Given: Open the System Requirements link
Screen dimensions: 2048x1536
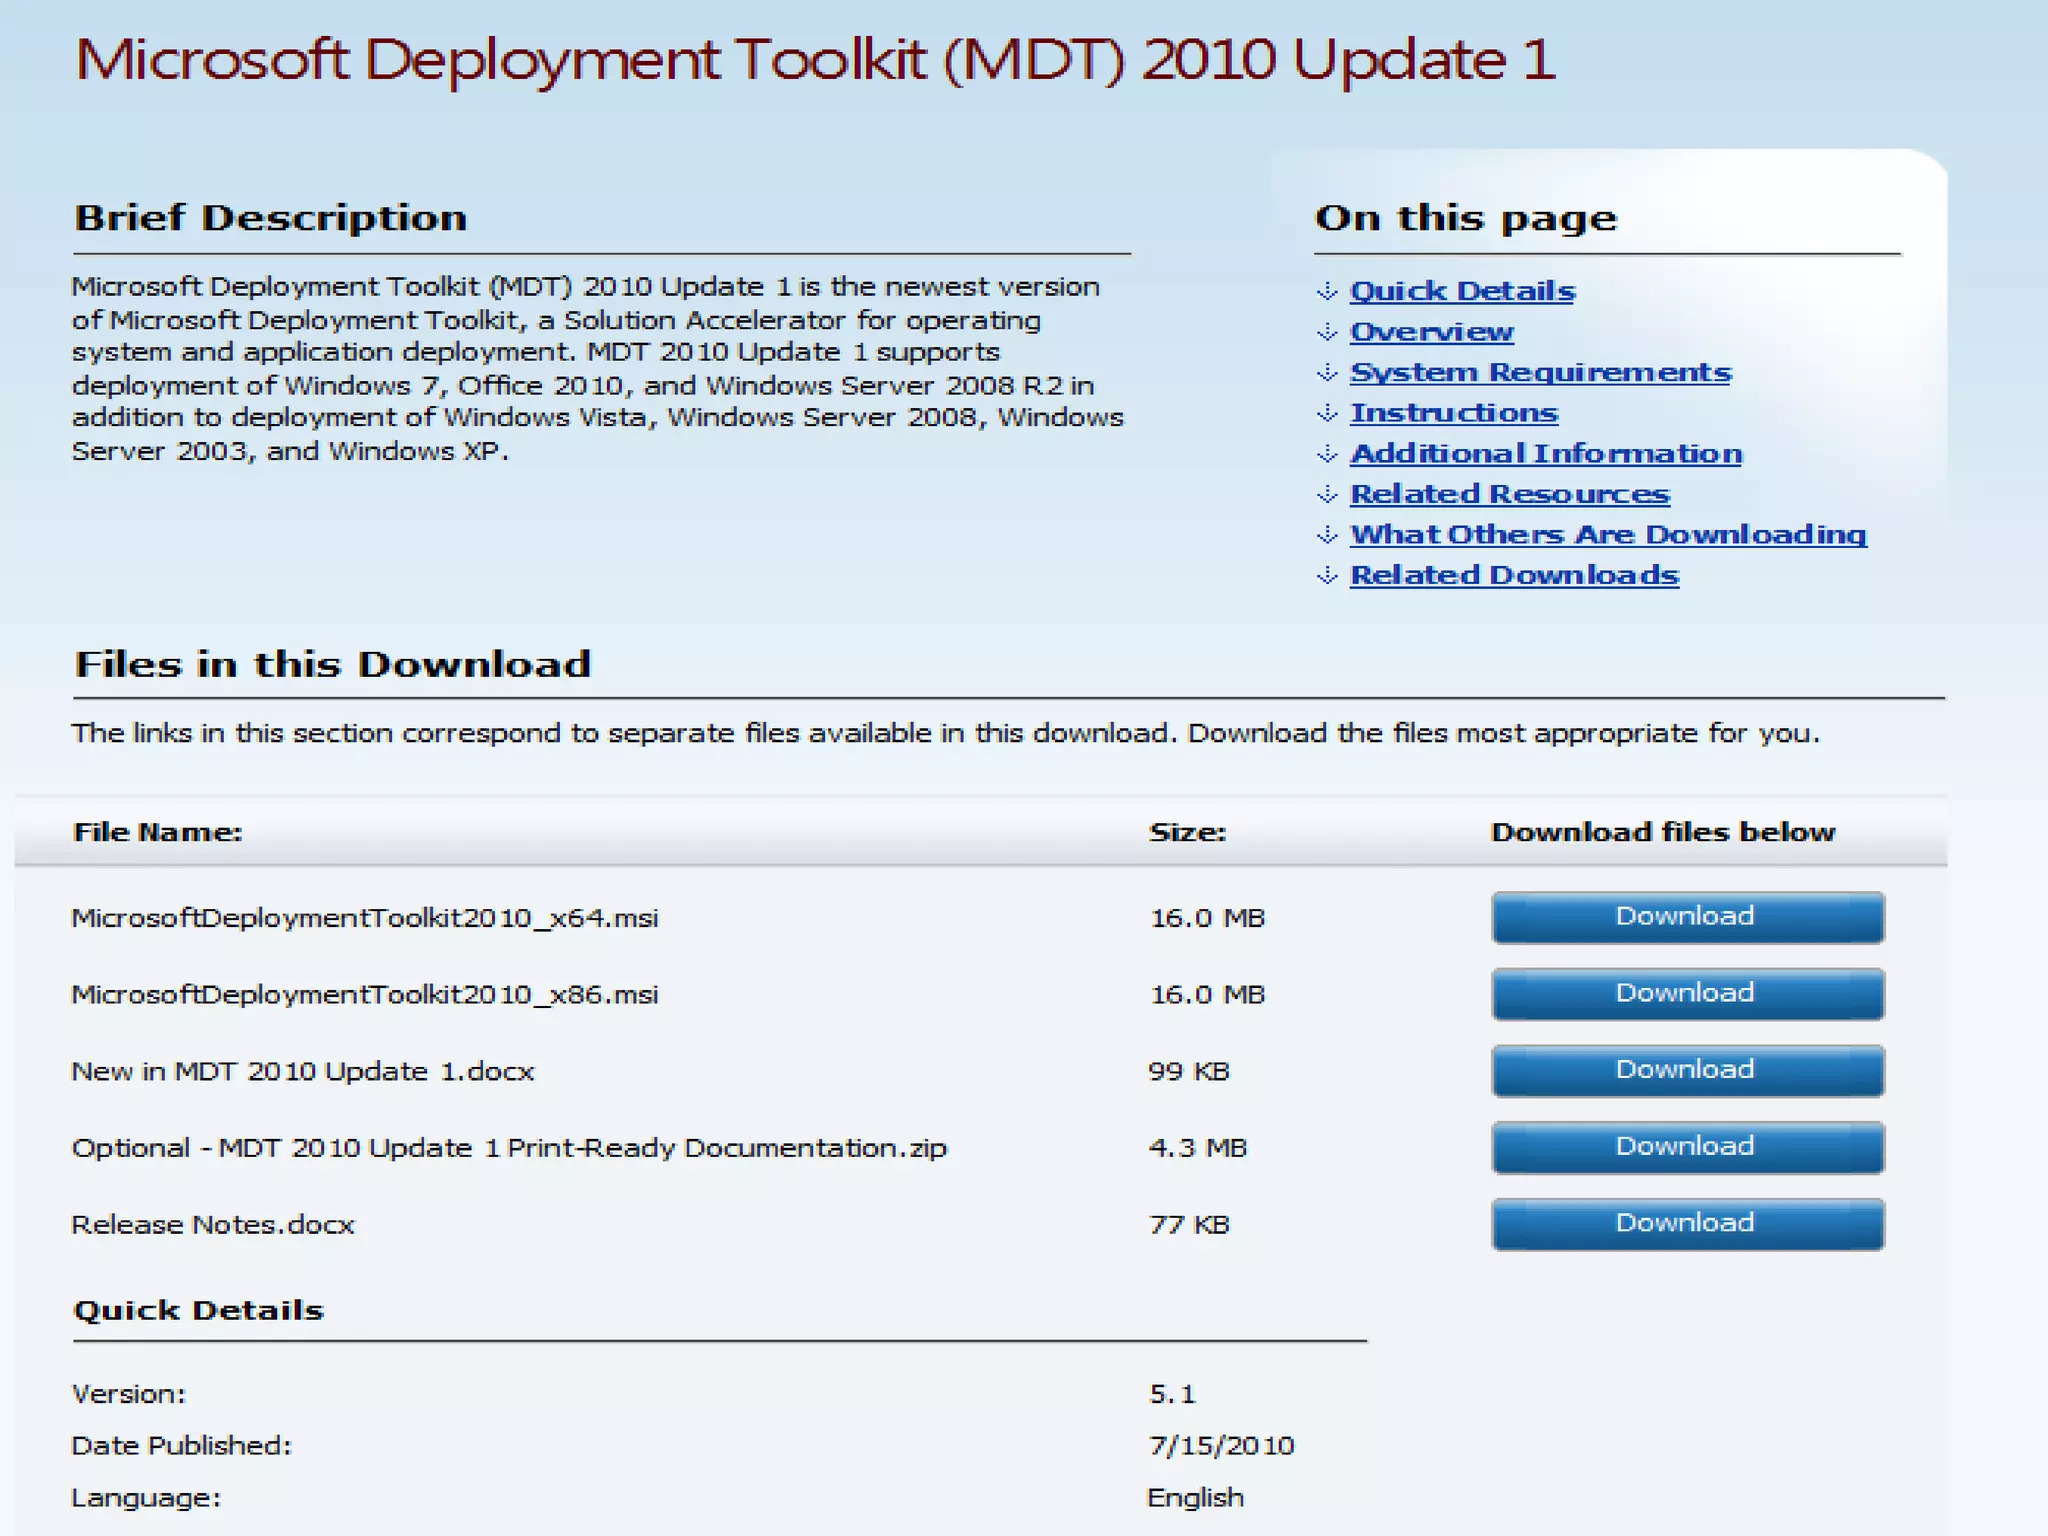Looking at the screenshot, I should [1540, 373].
